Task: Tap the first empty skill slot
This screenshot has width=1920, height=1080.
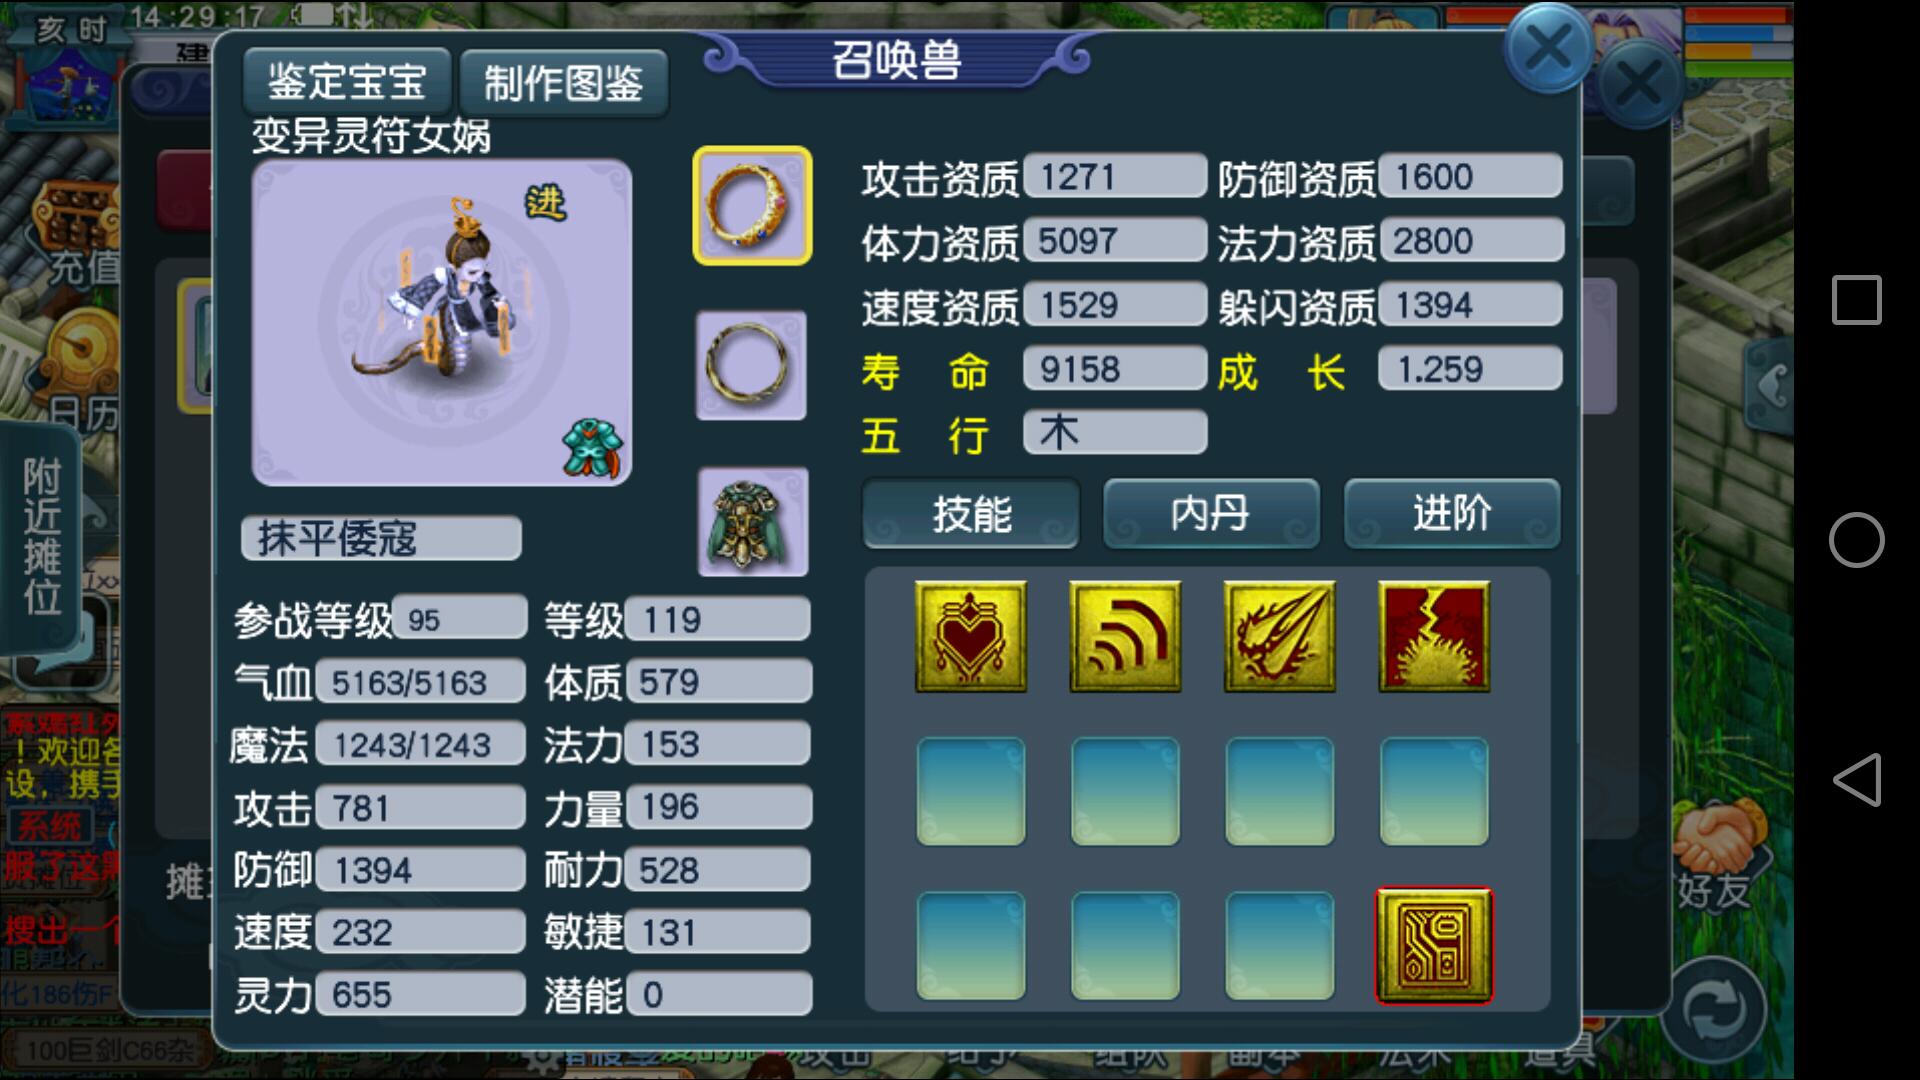Action: point(970,792)
